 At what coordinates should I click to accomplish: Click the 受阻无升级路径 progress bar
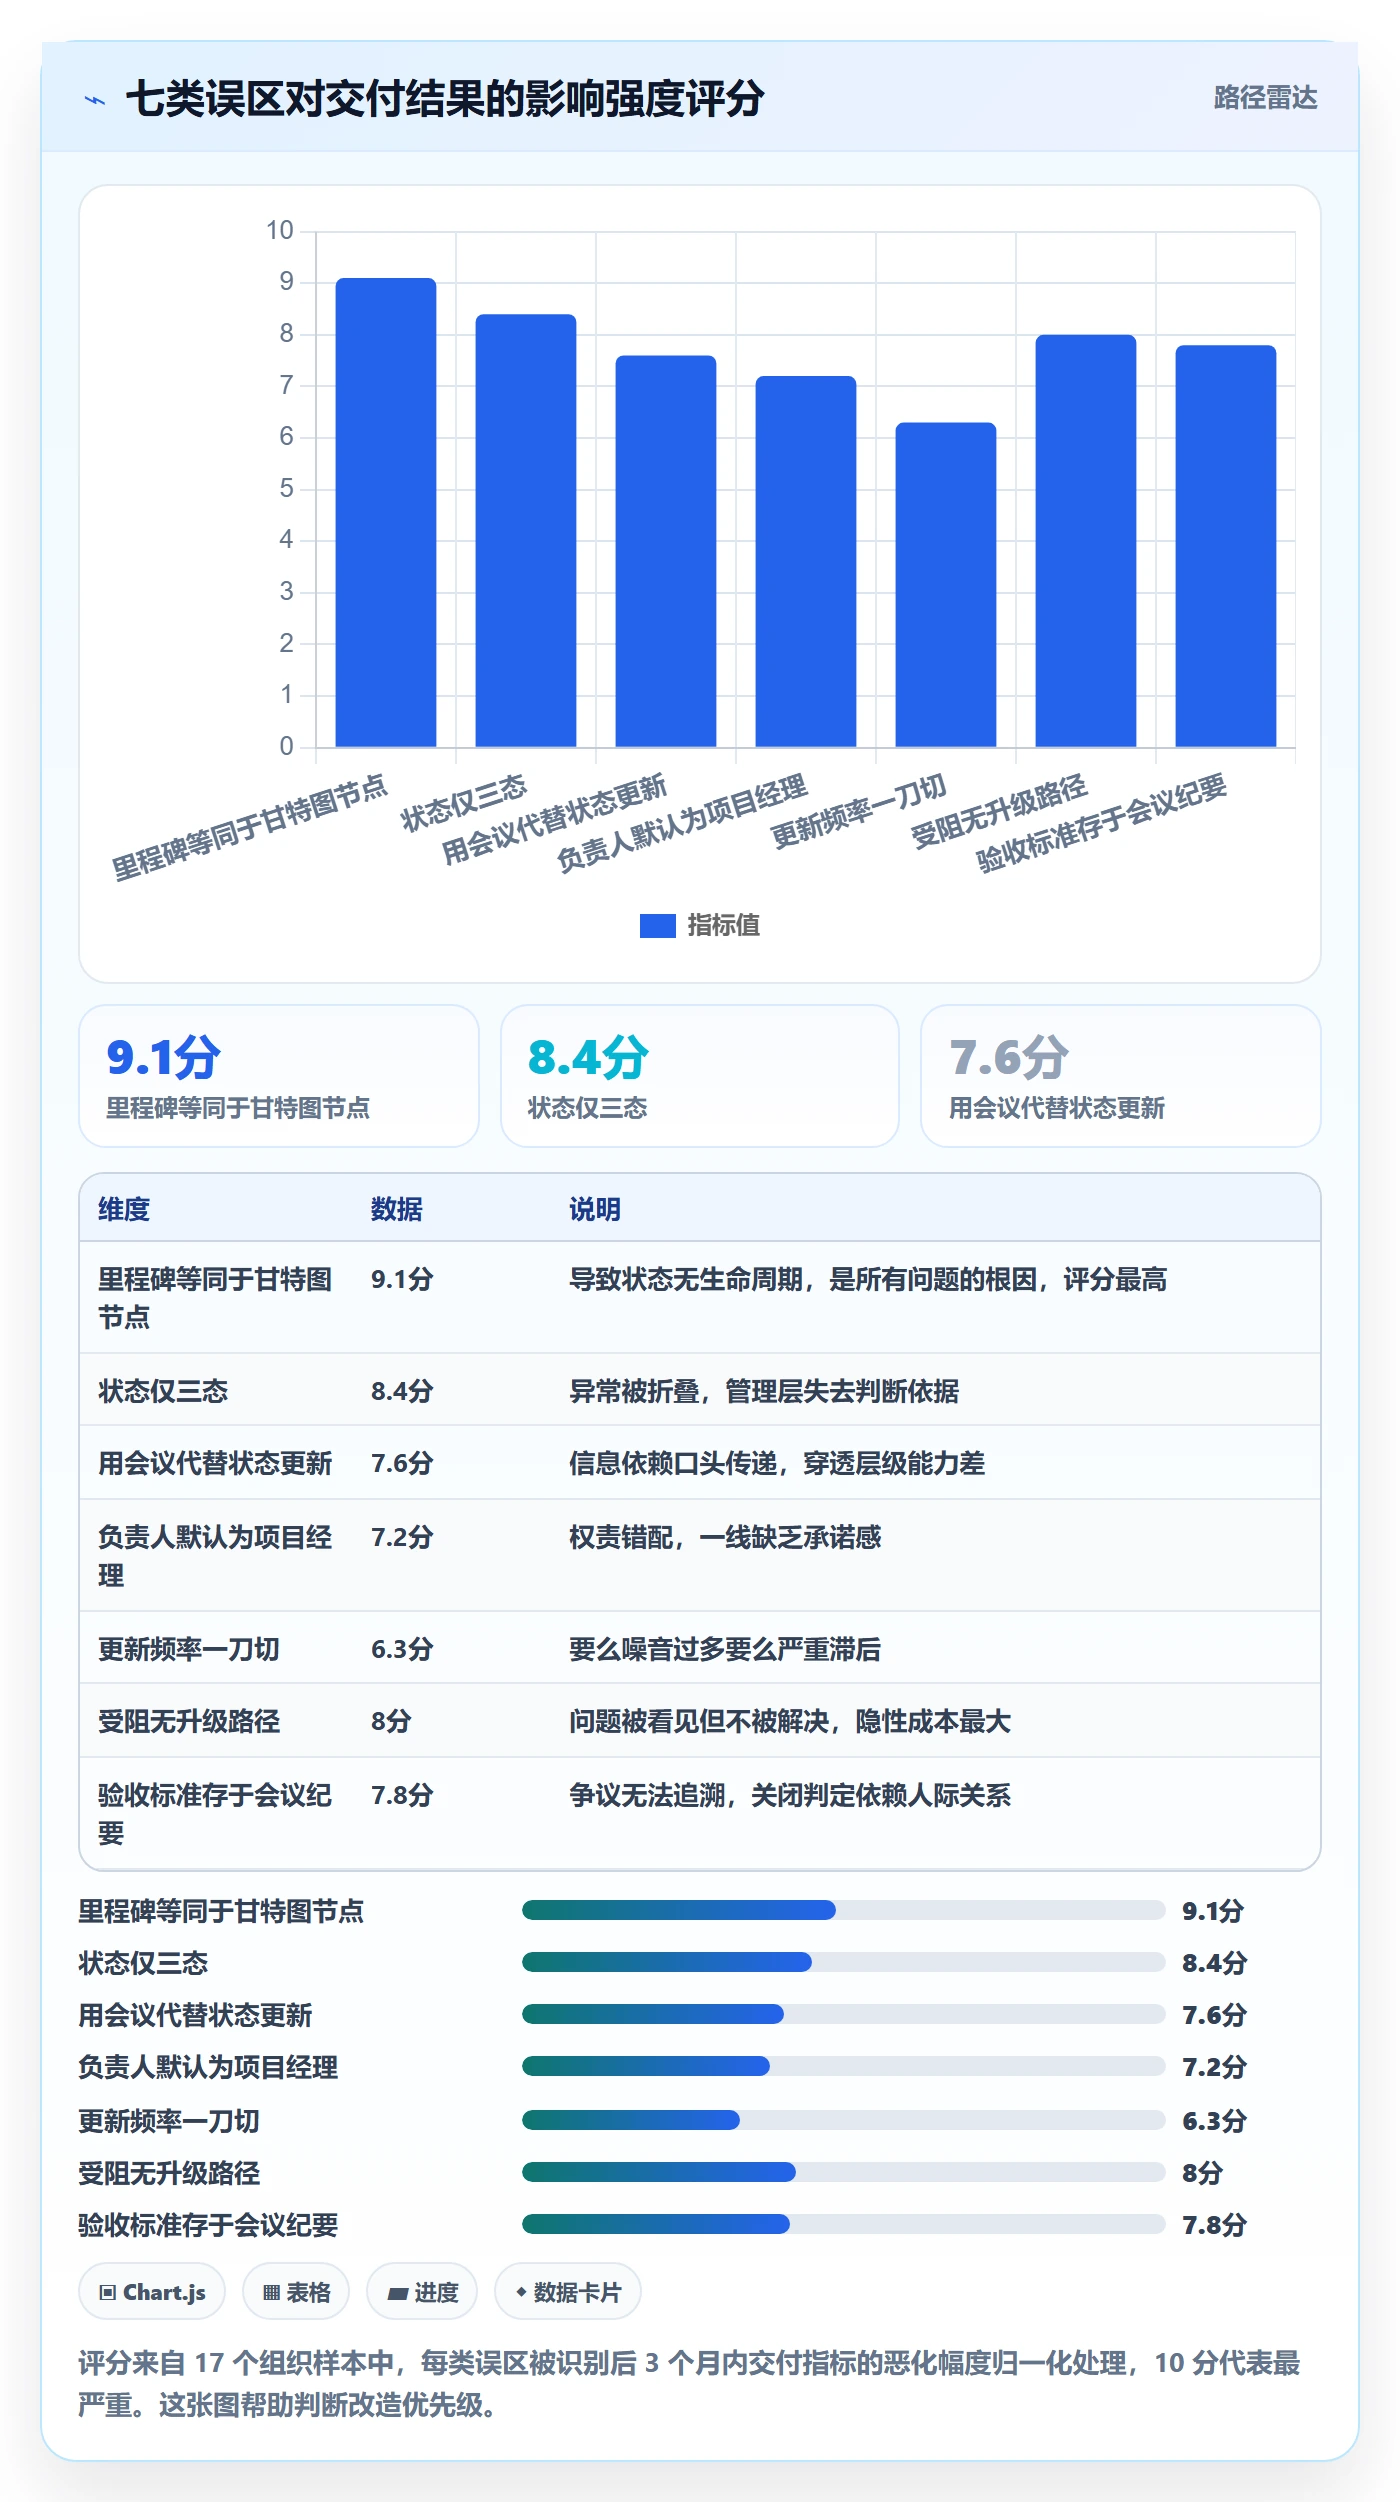[x=843, y=2172]
